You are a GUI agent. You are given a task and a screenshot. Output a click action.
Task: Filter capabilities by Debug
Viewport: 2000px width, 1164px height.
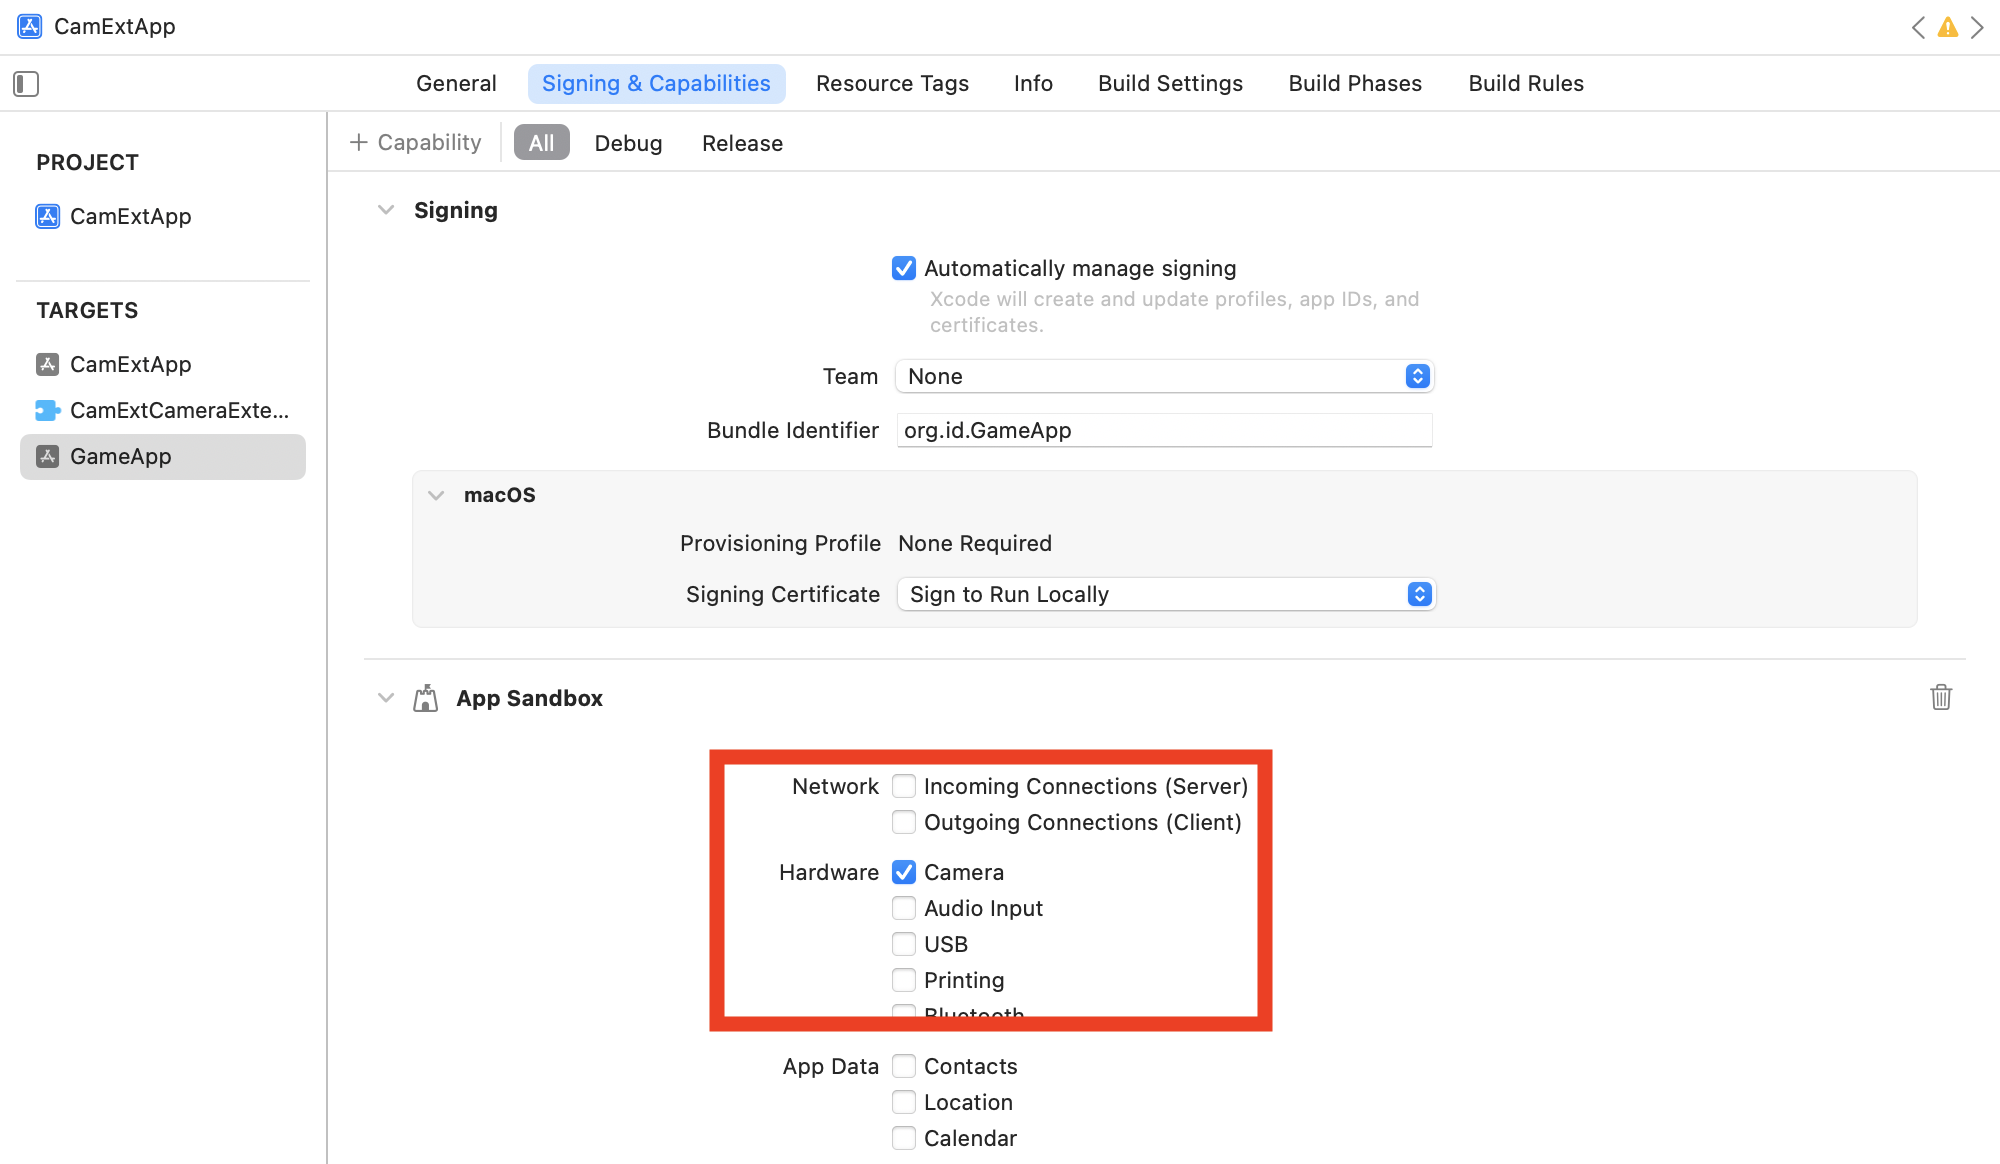(x=628, y=143)
